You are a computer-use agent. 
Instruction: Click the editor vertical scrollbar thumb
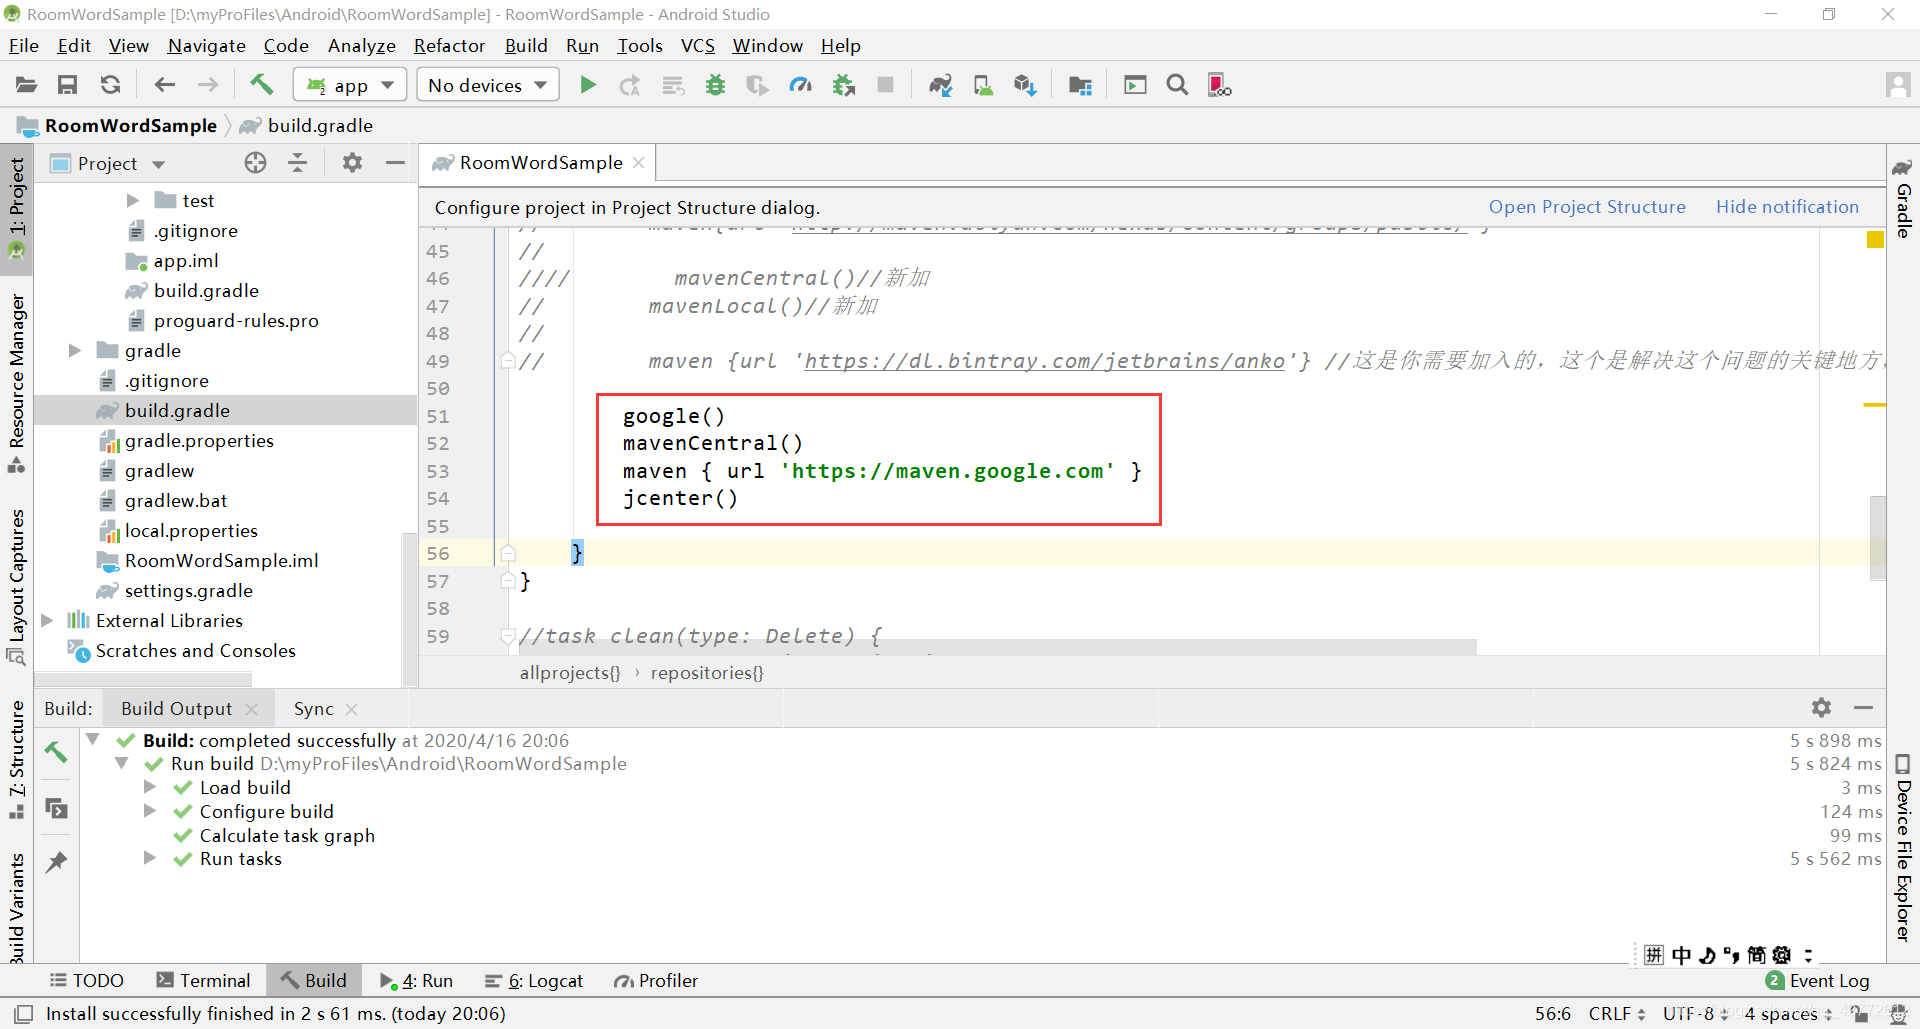tap(1877, 537)
